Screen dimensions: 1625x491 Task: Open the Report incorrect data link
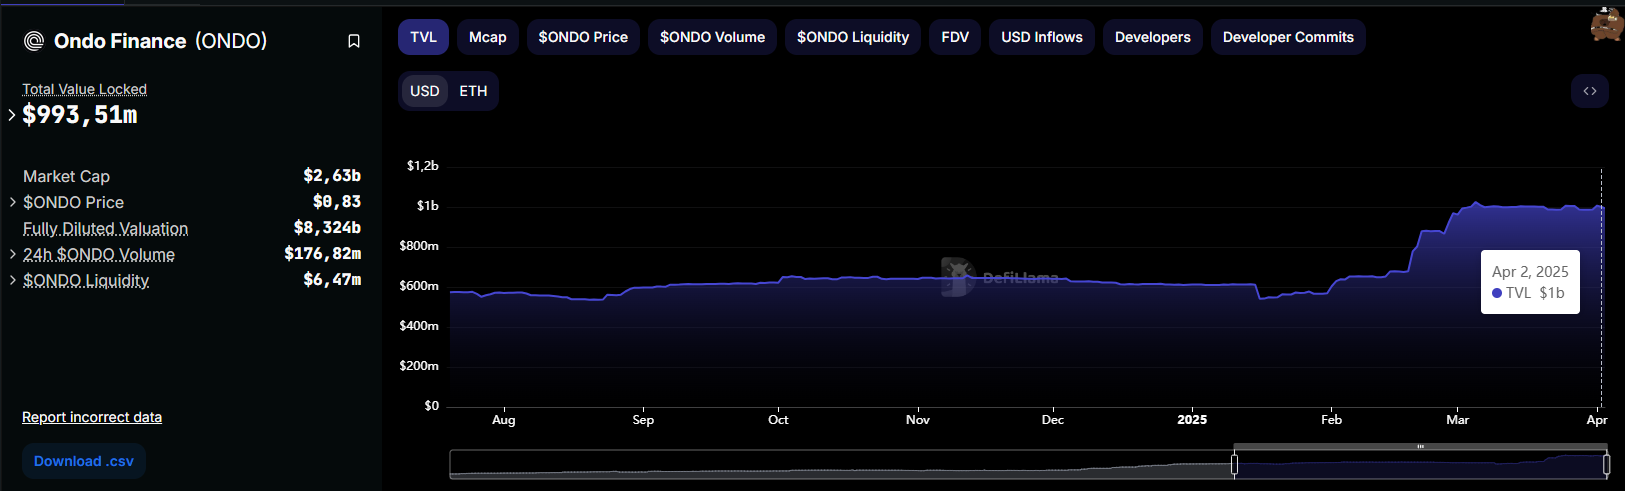pyautogui.click(x=92, y=417)
